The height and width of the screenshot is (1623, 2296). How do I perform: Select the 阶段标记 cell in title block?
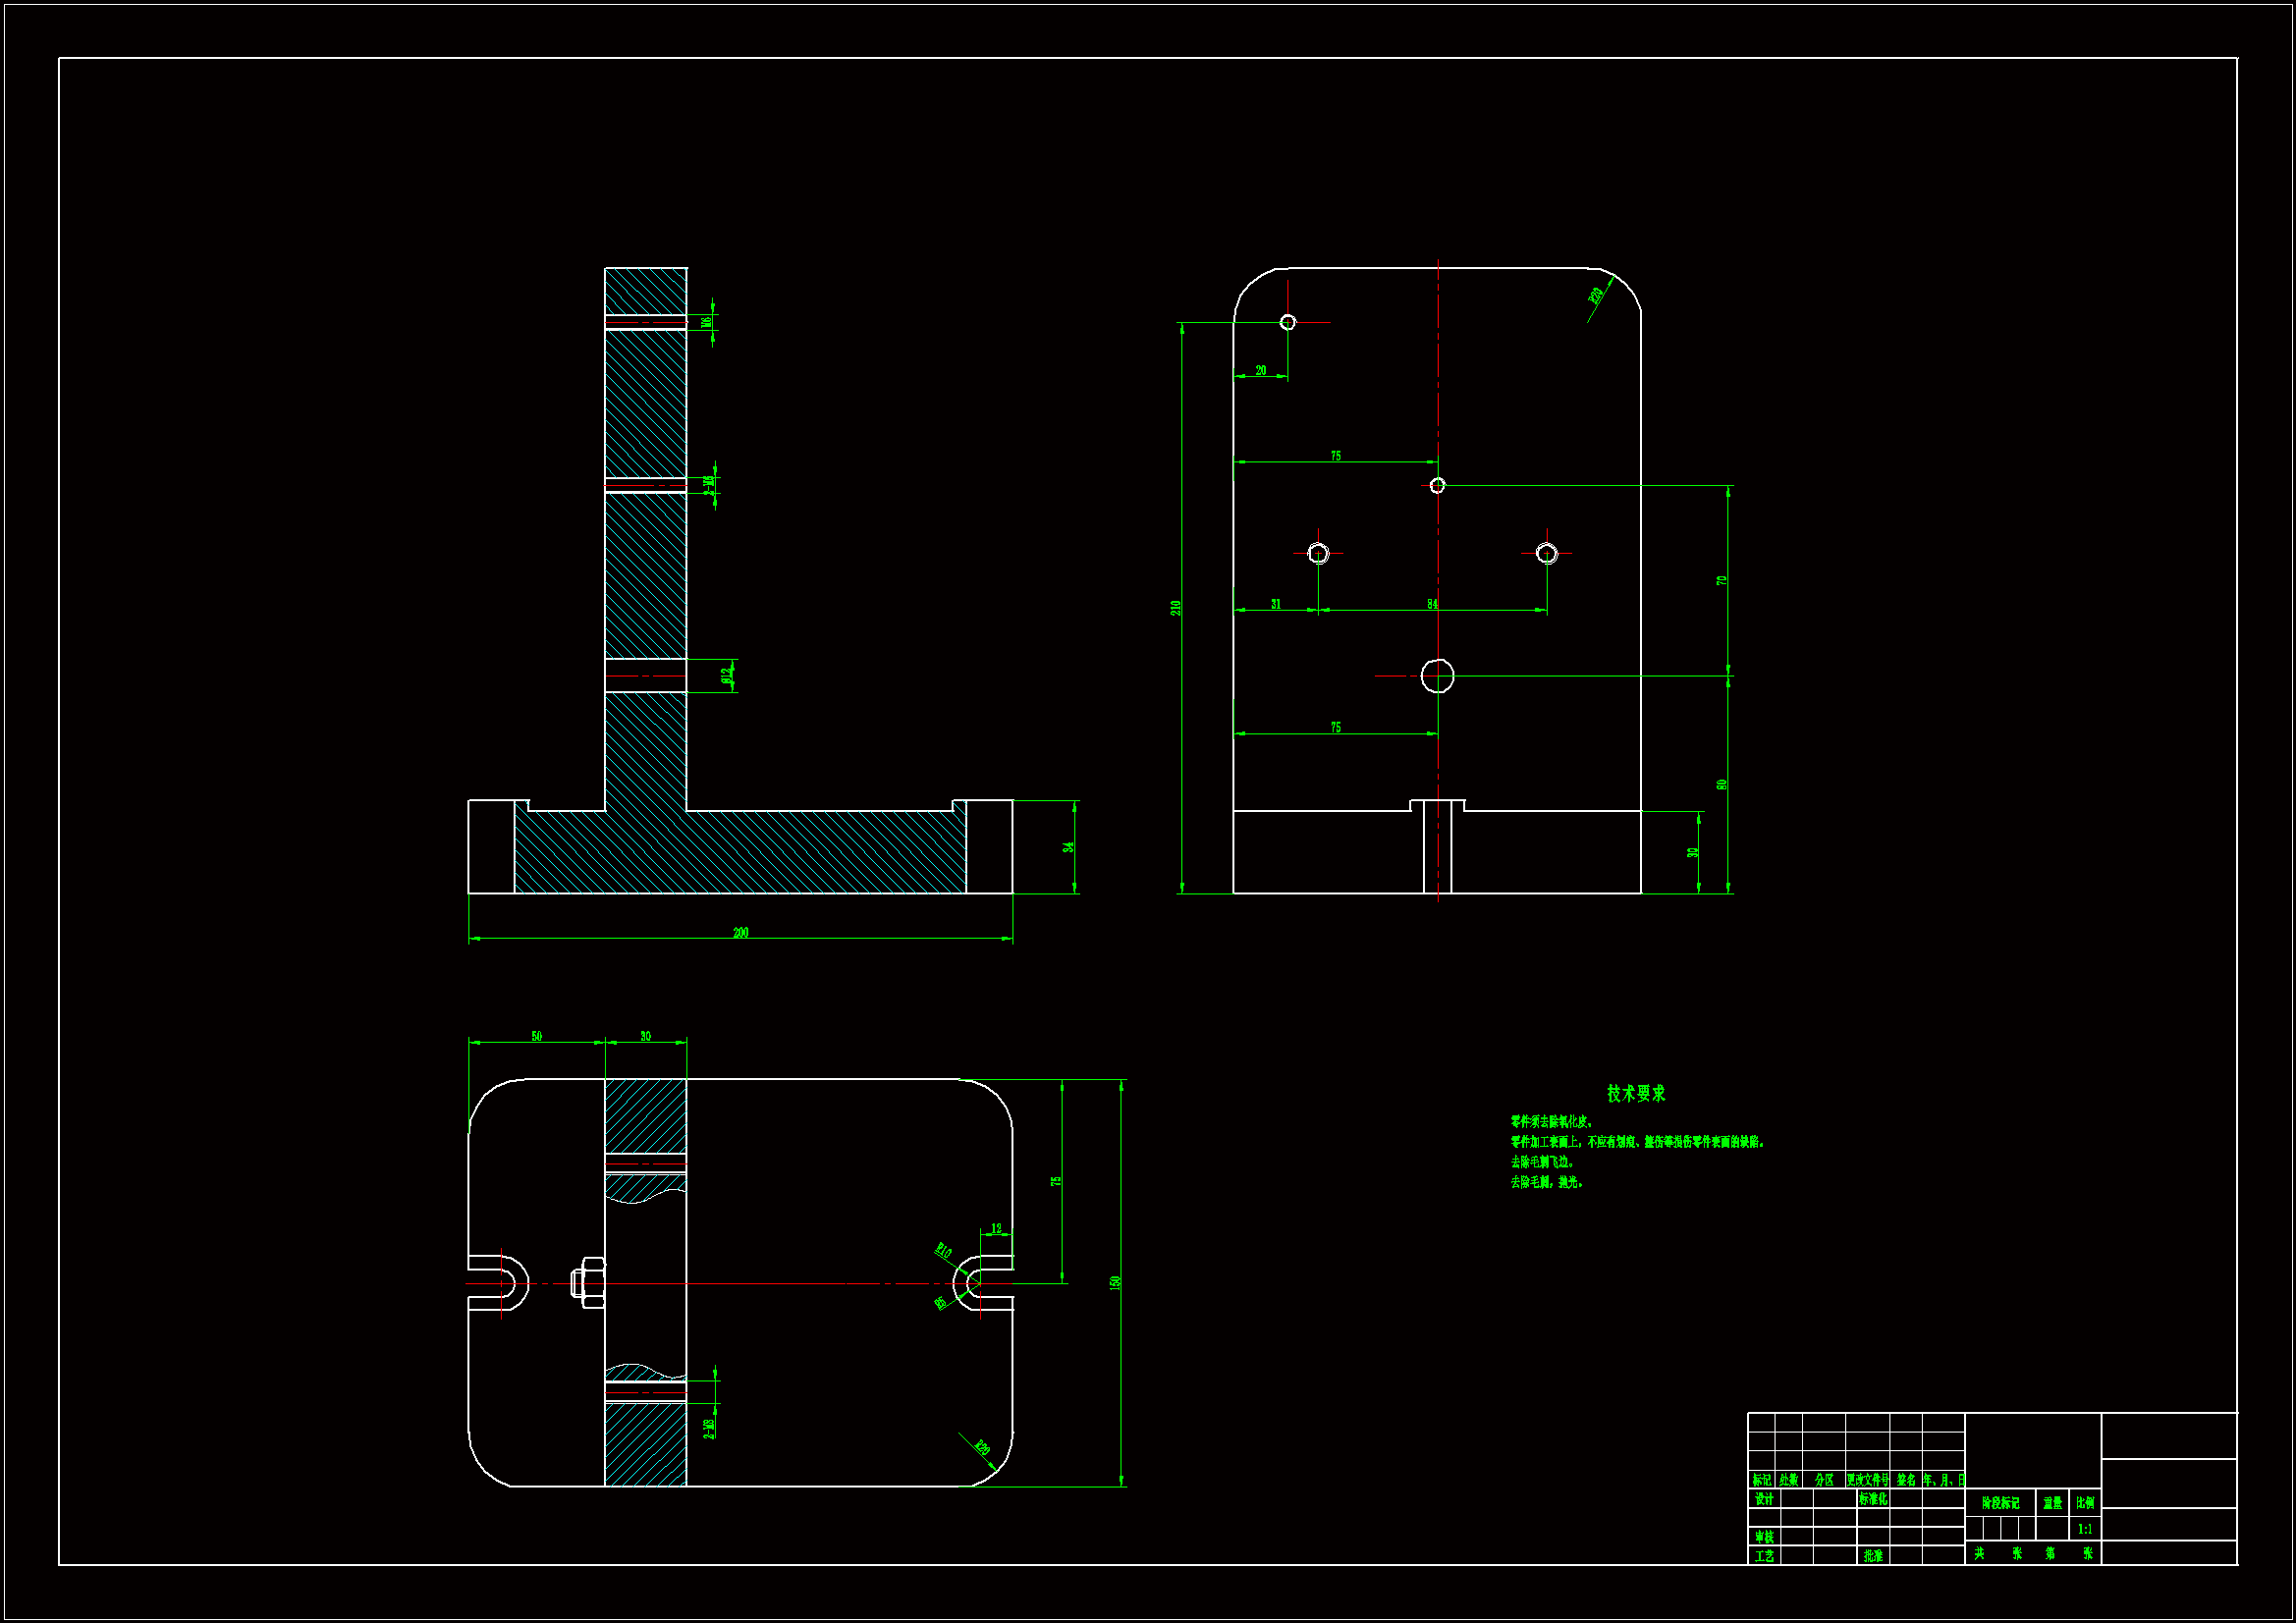point(2000,1503)
